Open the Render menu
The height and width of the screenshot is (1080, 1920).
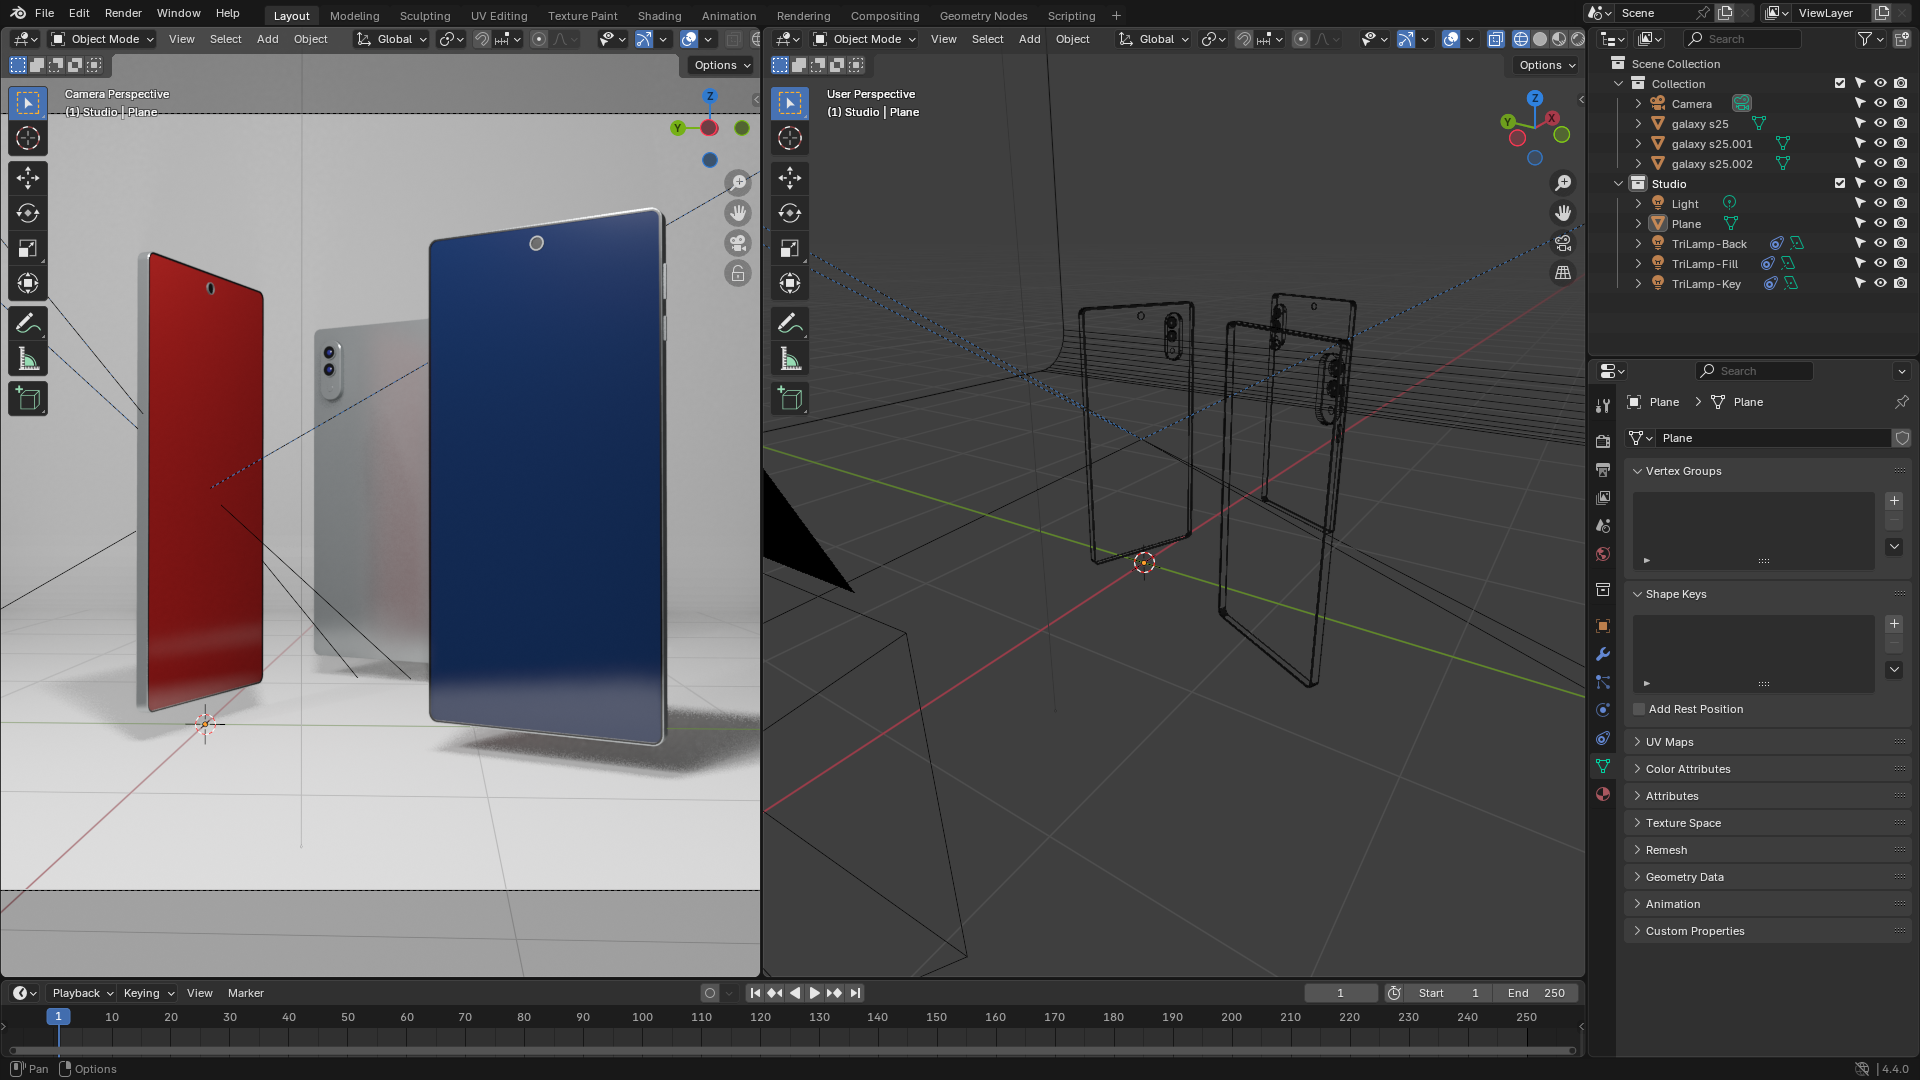(x=123, y=13)
